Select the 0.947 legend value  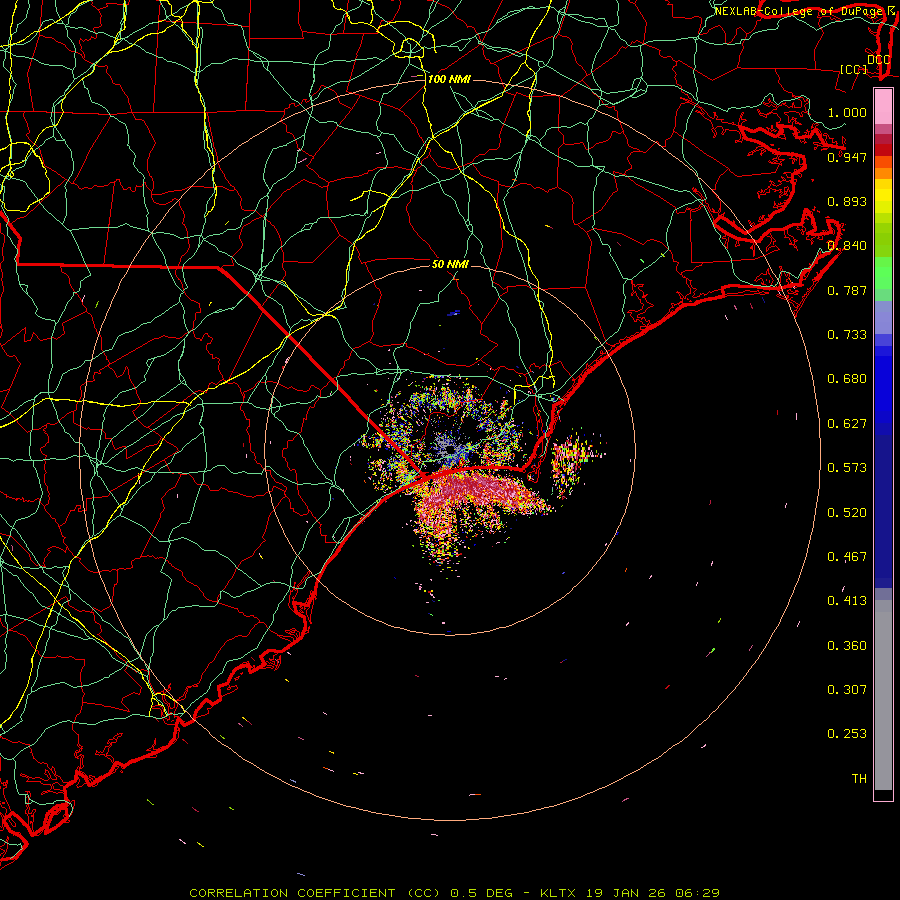[x=847, y=157]
